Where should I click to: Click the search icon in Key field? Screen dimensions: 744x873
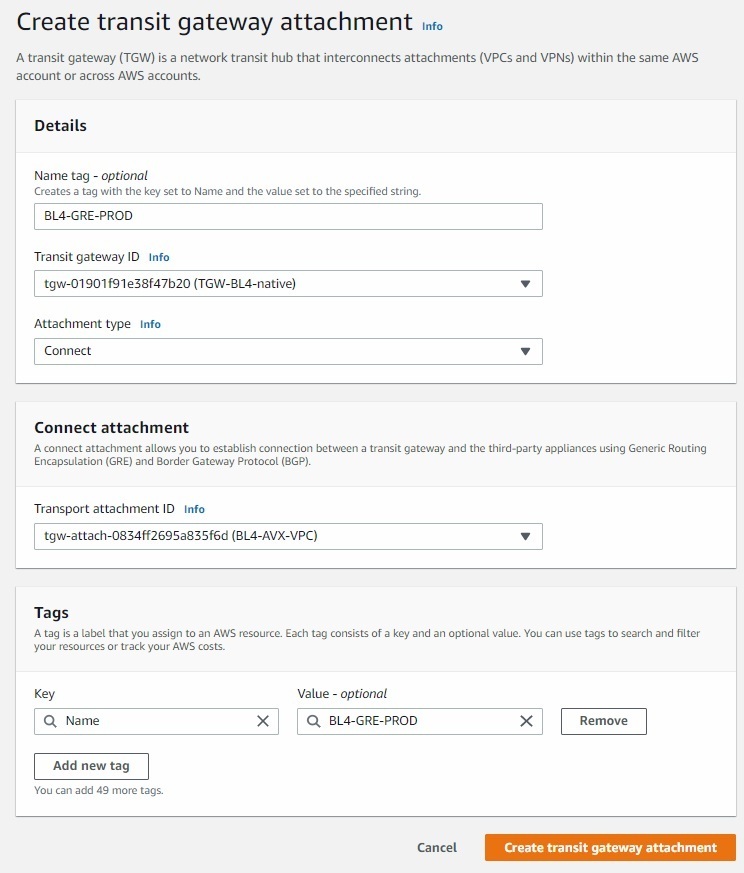point(50,721)
